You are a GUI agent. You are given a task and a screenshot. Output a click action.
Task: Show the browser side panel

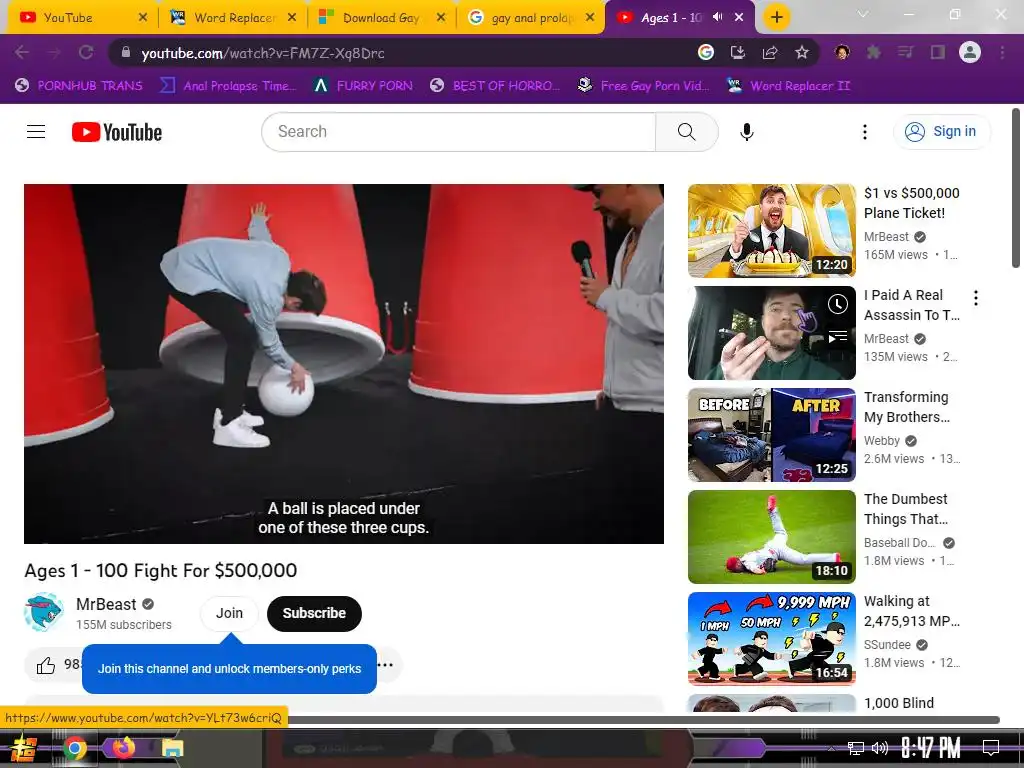coord(938,52)
